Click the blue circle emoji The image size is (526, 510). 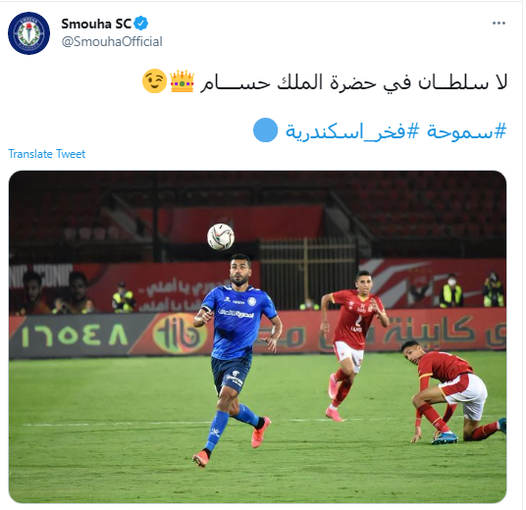pos(265,130)
